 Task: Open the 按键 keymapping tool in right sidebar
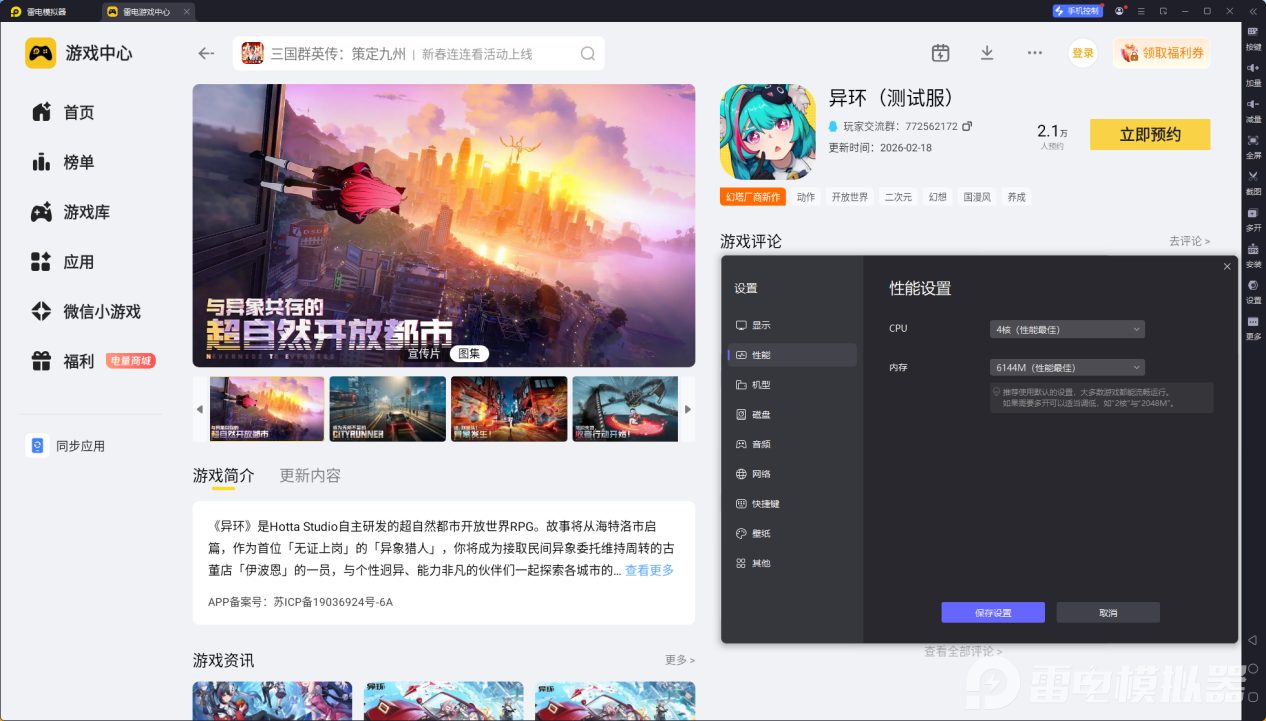tap(1253, 38)
